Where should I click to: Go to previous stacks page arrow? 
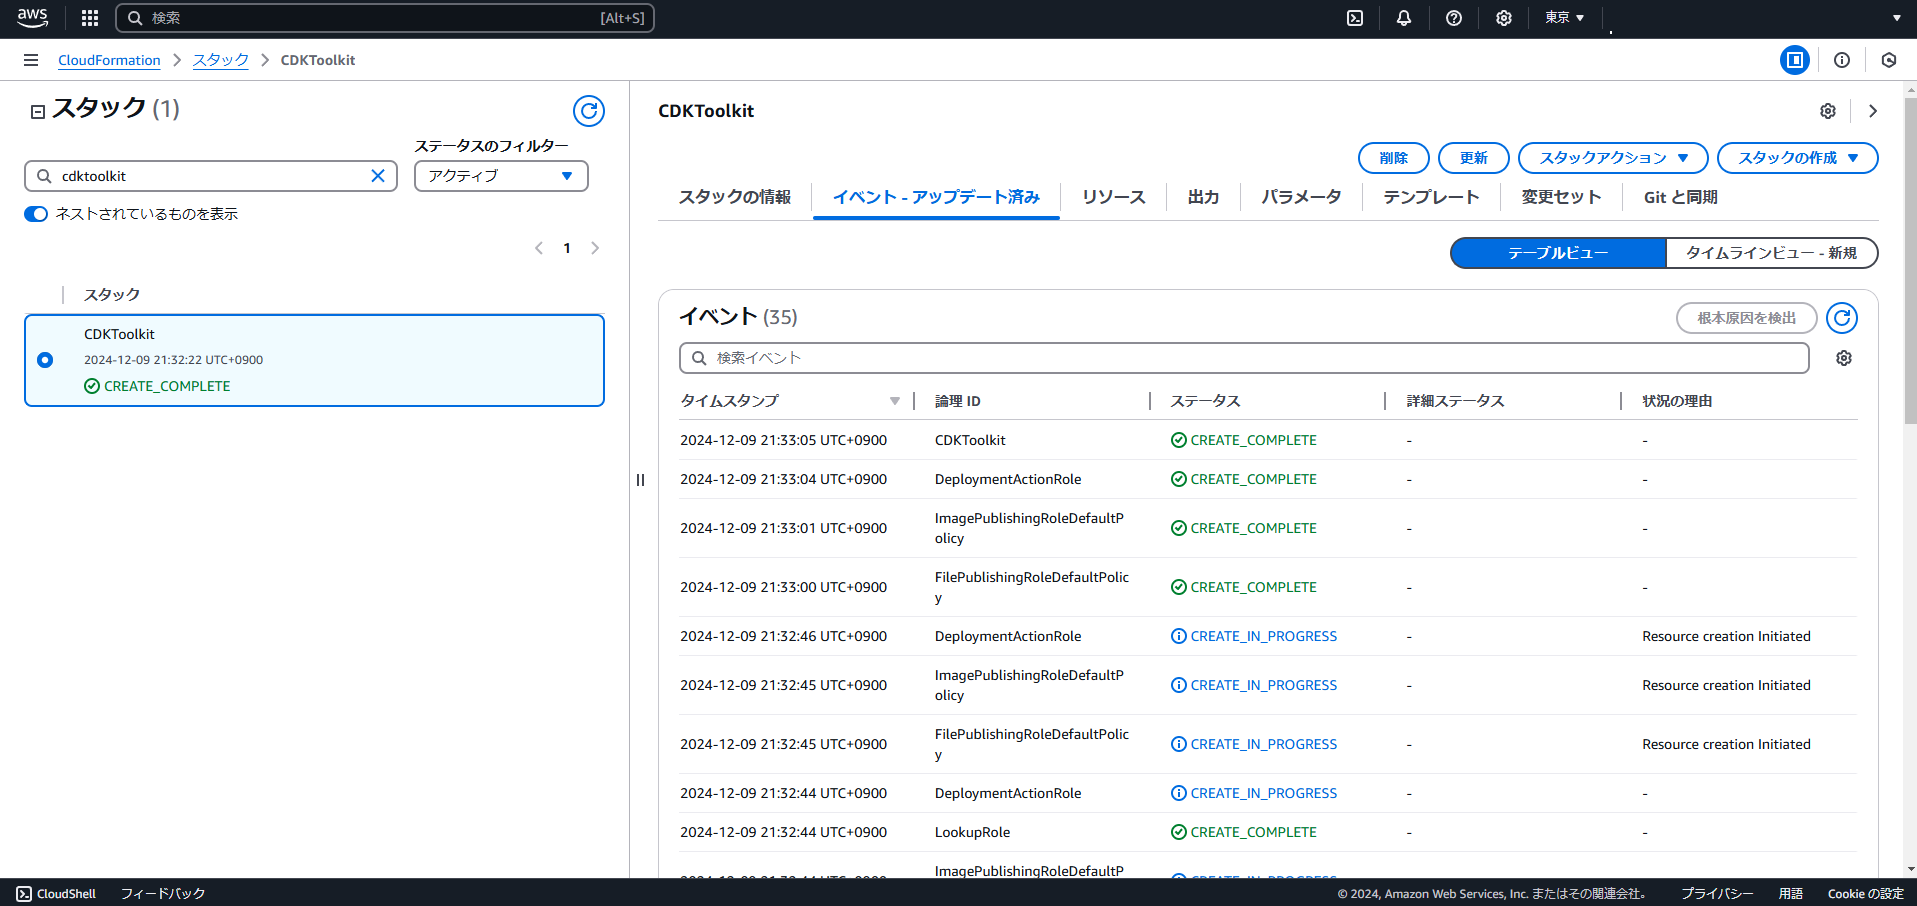(x=539, y=248)
